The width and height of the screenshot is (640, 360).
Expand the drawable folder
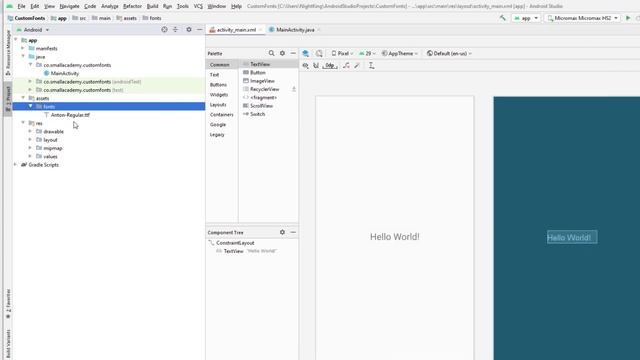click(30, 131)
